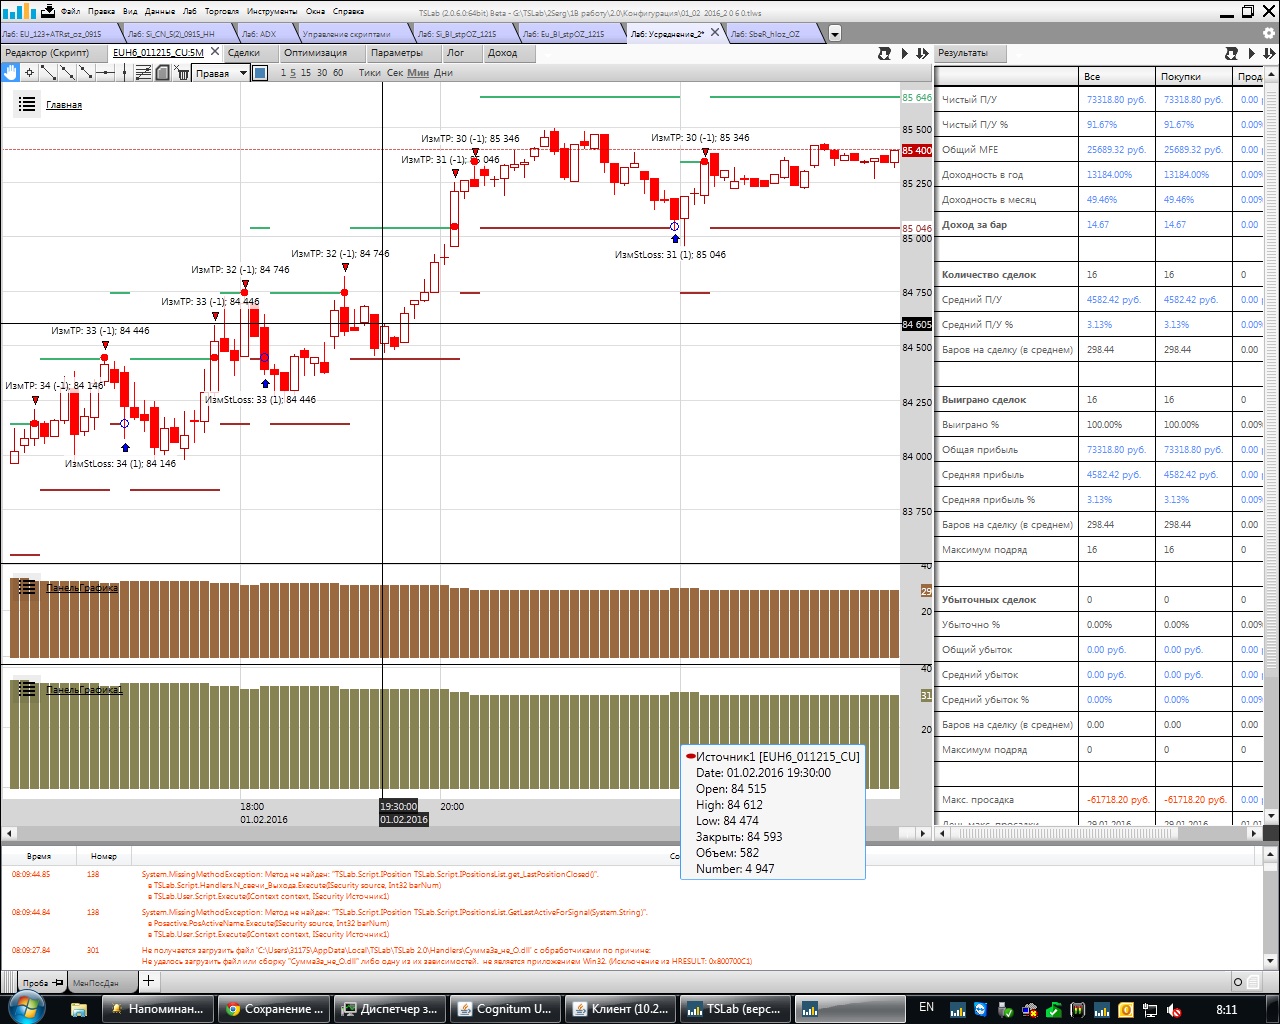
Task: Close the EUH6_011215_CU:5M chart tab
Action: click(x=215, y=52)
